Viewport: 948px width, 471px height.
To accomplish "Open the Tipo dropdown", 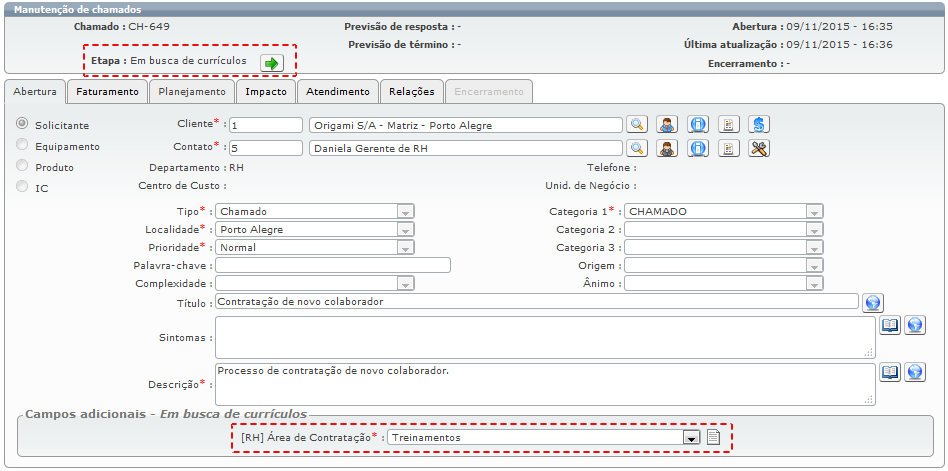I will (x=405, y=212).
